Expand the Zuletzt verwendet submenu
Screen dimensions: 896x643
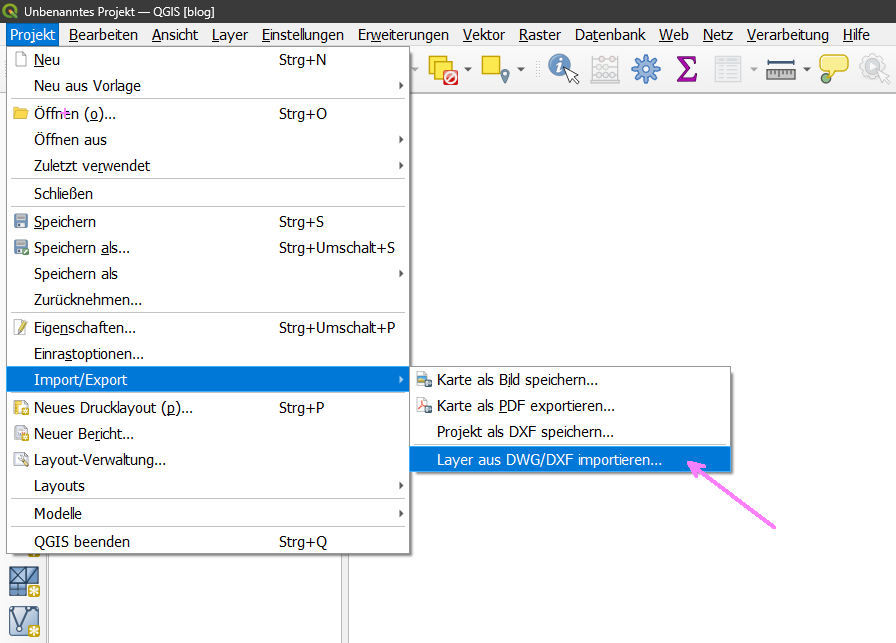coord(120,166)
